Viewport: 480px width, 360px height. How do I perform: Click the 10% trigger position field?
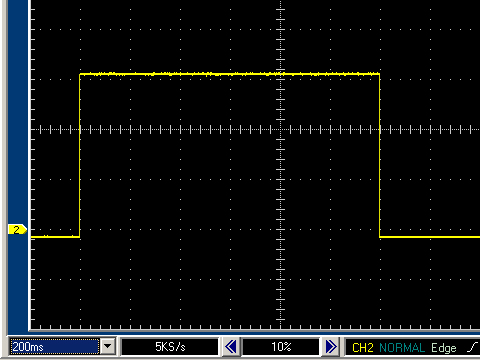pos(281,347)
